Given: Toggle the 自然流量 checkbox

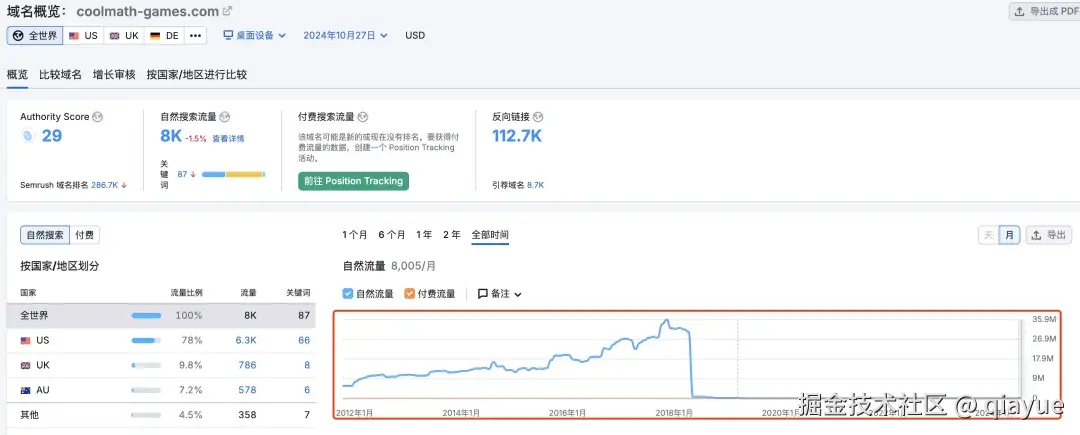Looking at the screenshot, I should pyautogui.click(x=348, y=294).
